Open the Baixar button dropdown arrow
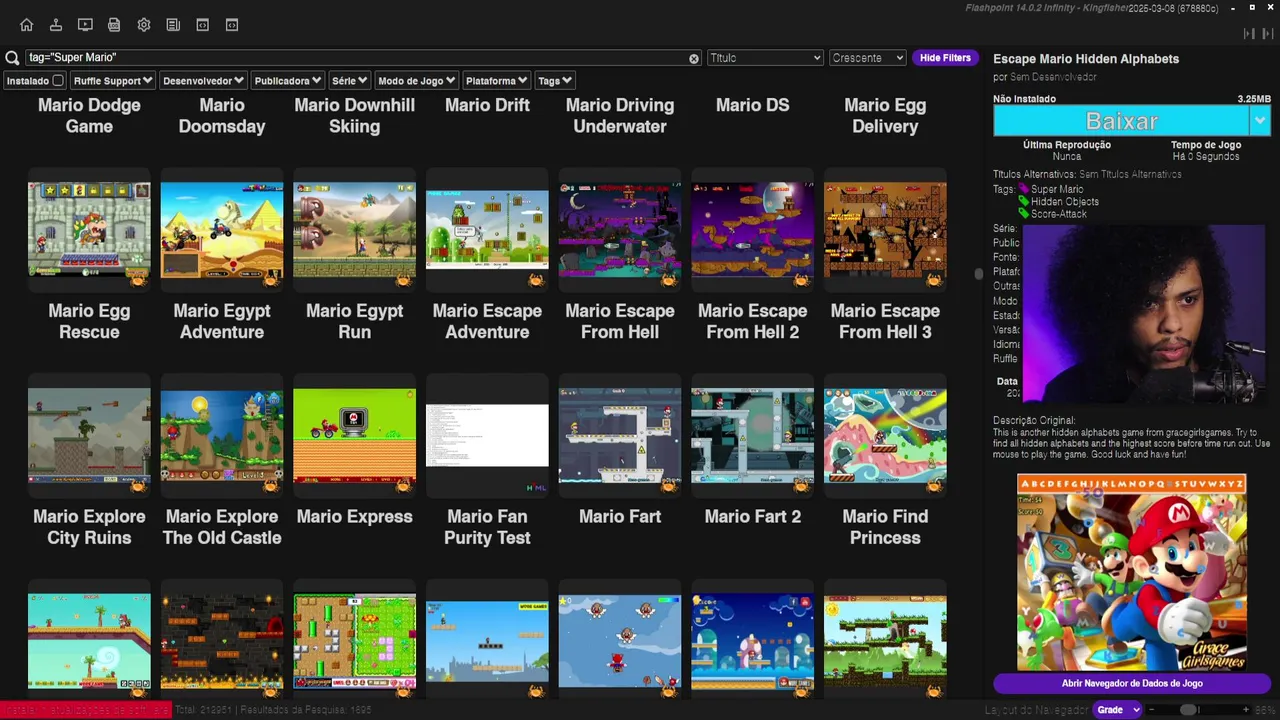Image resolution: width=1280 pixels, height=720 pixels. tap(1260, 121)
